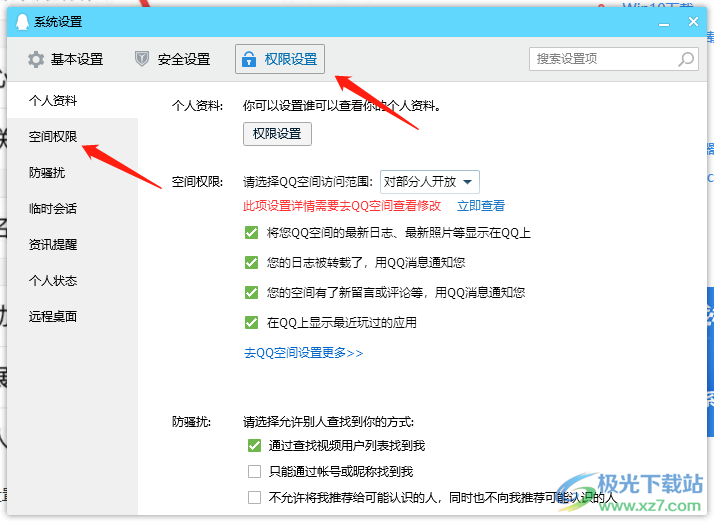This screenshot has height=522, width=714.
Task: Click the QQ penguin logo in title bar
Action: 22,21
